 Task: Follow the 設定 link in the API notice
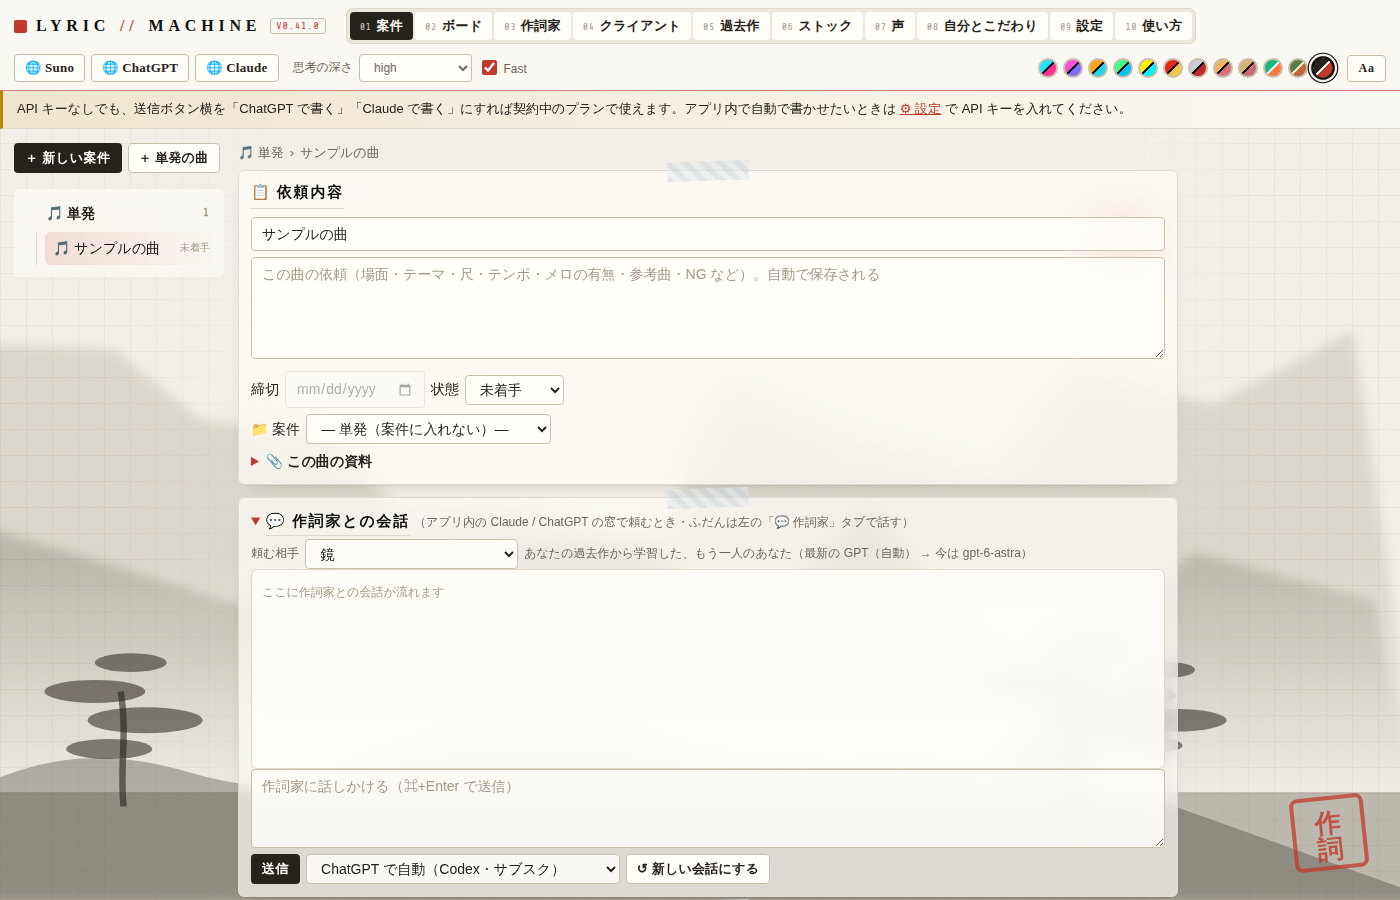[x=920, y=109]
